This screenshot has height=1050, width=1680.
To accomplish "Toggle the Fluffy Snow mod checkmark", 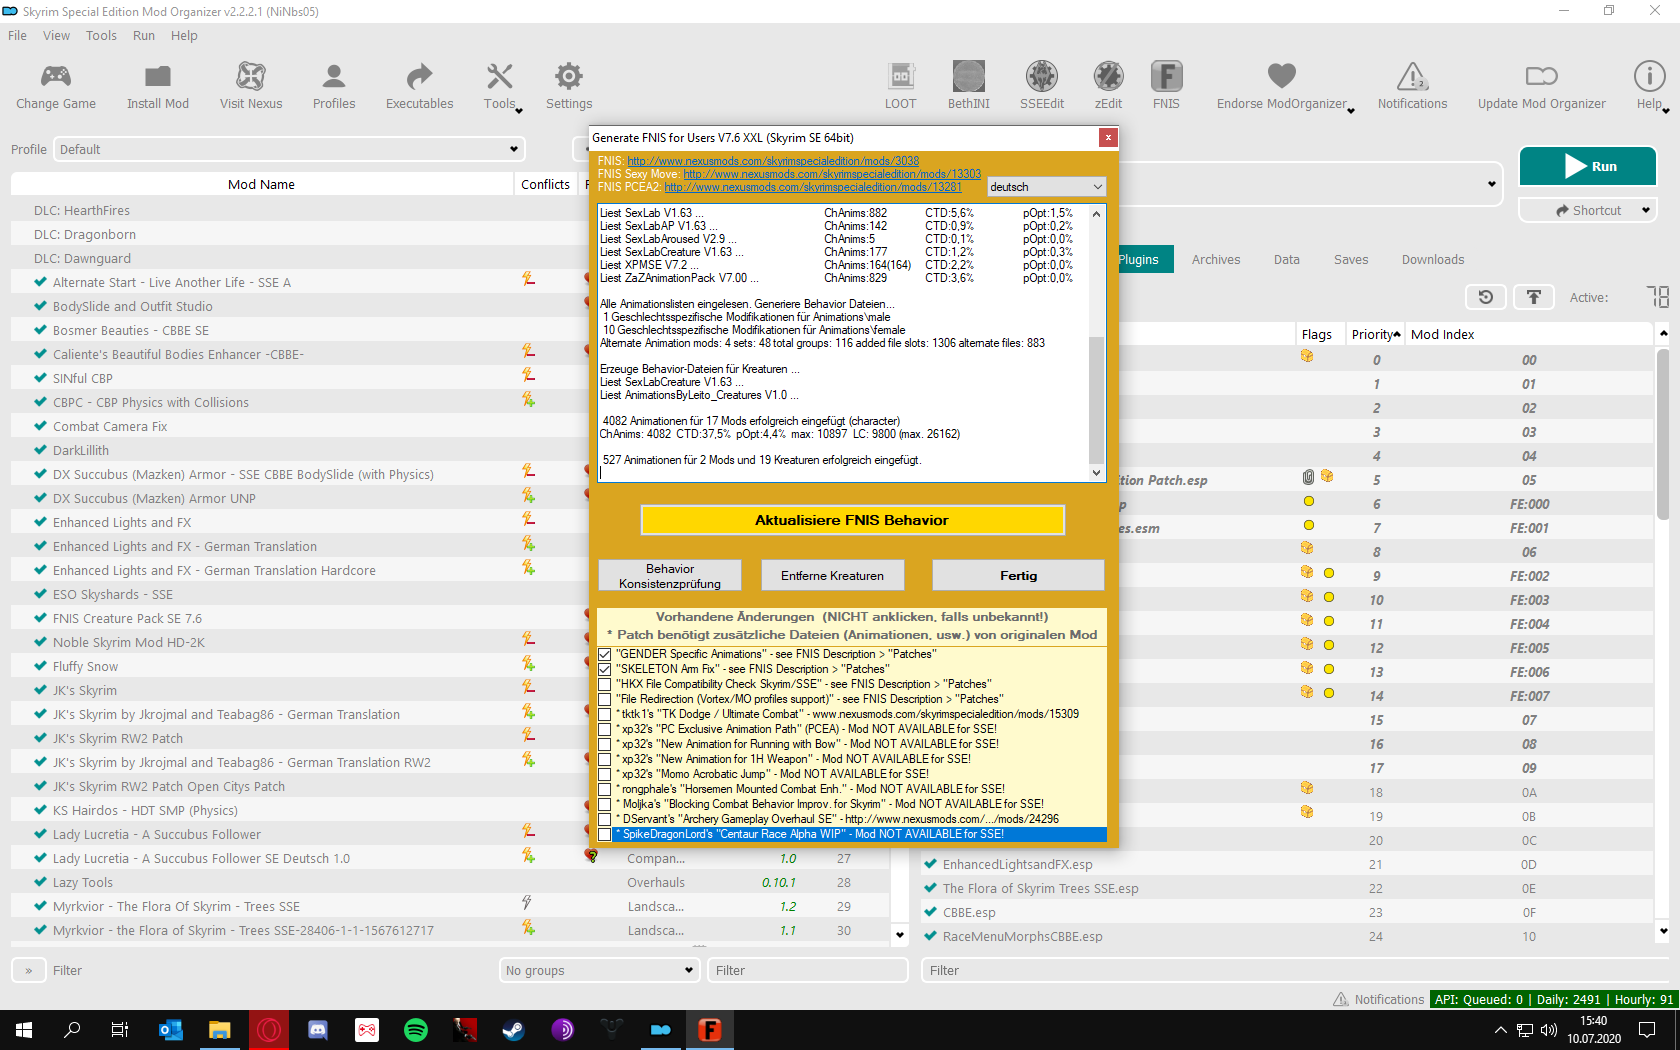I will (x=40, y=666).
